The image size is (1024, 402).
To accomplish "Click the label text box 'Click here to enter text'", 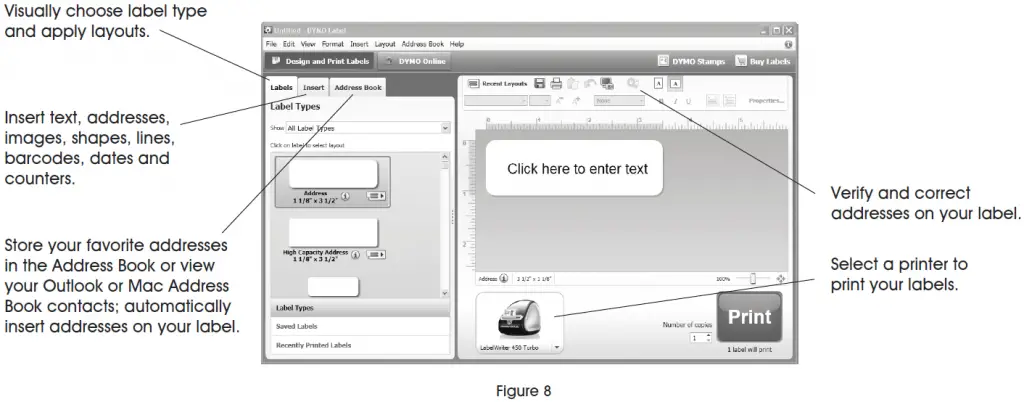I will coord(574,168).
